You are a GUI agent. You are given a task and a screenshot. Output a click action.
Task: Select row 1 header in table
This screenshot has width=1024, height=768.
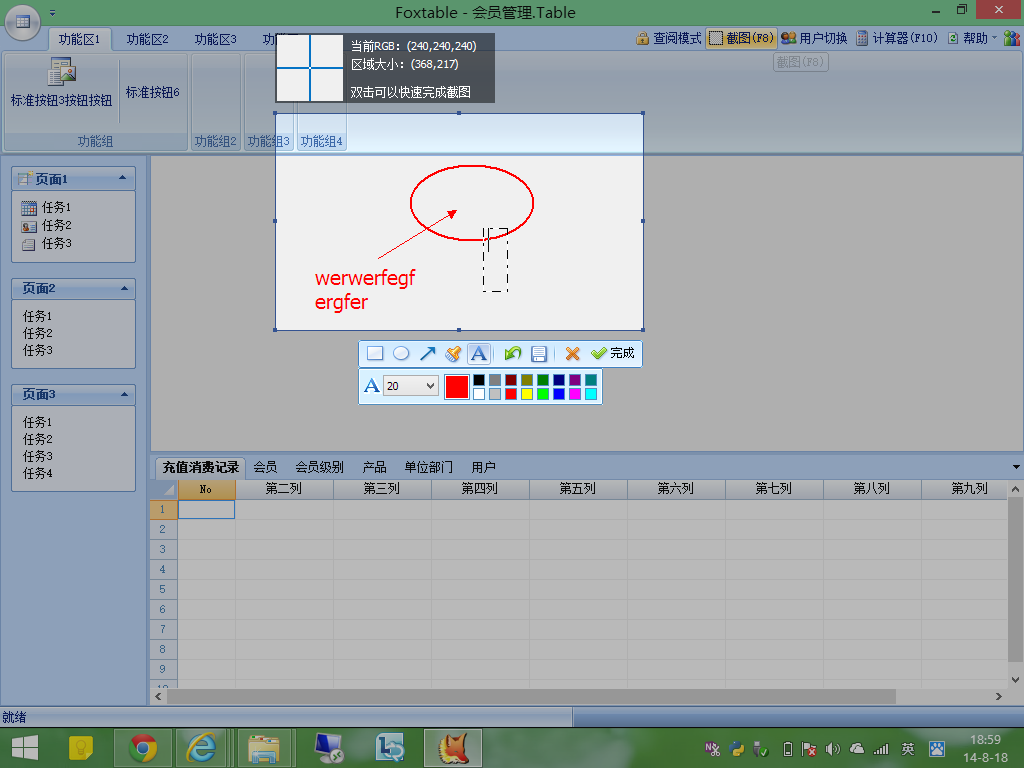pyautogui.click(x=163, y=509)
